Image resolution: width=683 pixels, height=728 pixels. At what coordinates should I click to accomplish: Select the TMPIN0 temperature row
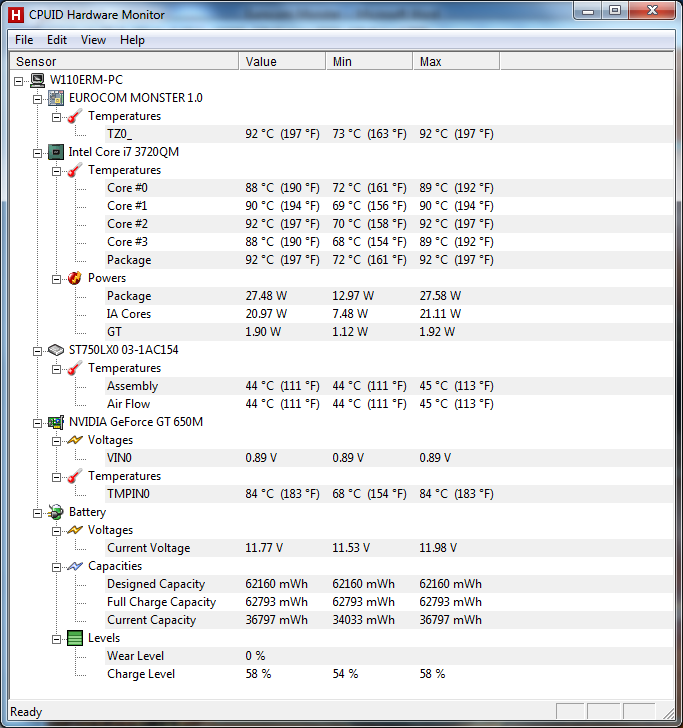coord(389,494)
